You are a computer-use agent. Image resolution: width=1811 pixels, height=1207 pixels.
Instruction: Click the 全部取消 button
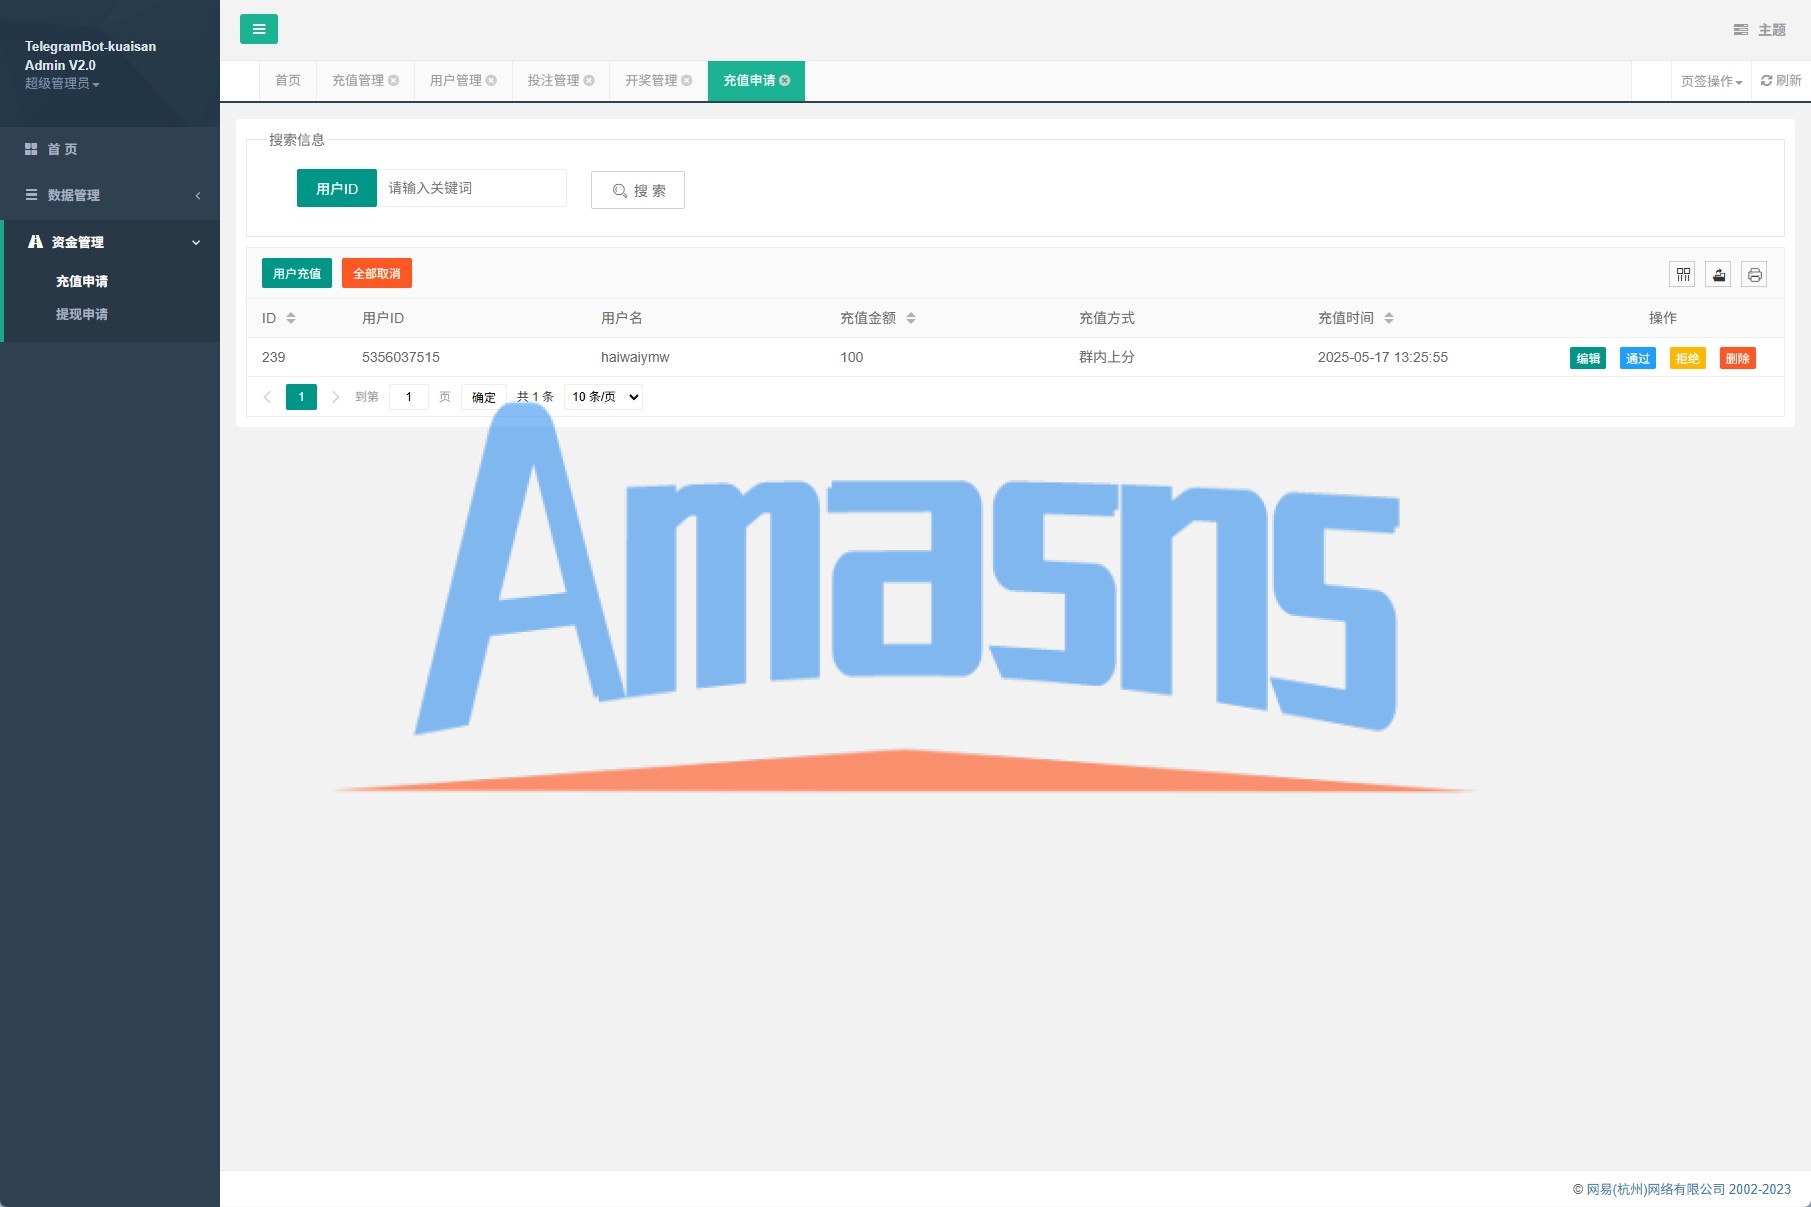[x=377, y=273]
